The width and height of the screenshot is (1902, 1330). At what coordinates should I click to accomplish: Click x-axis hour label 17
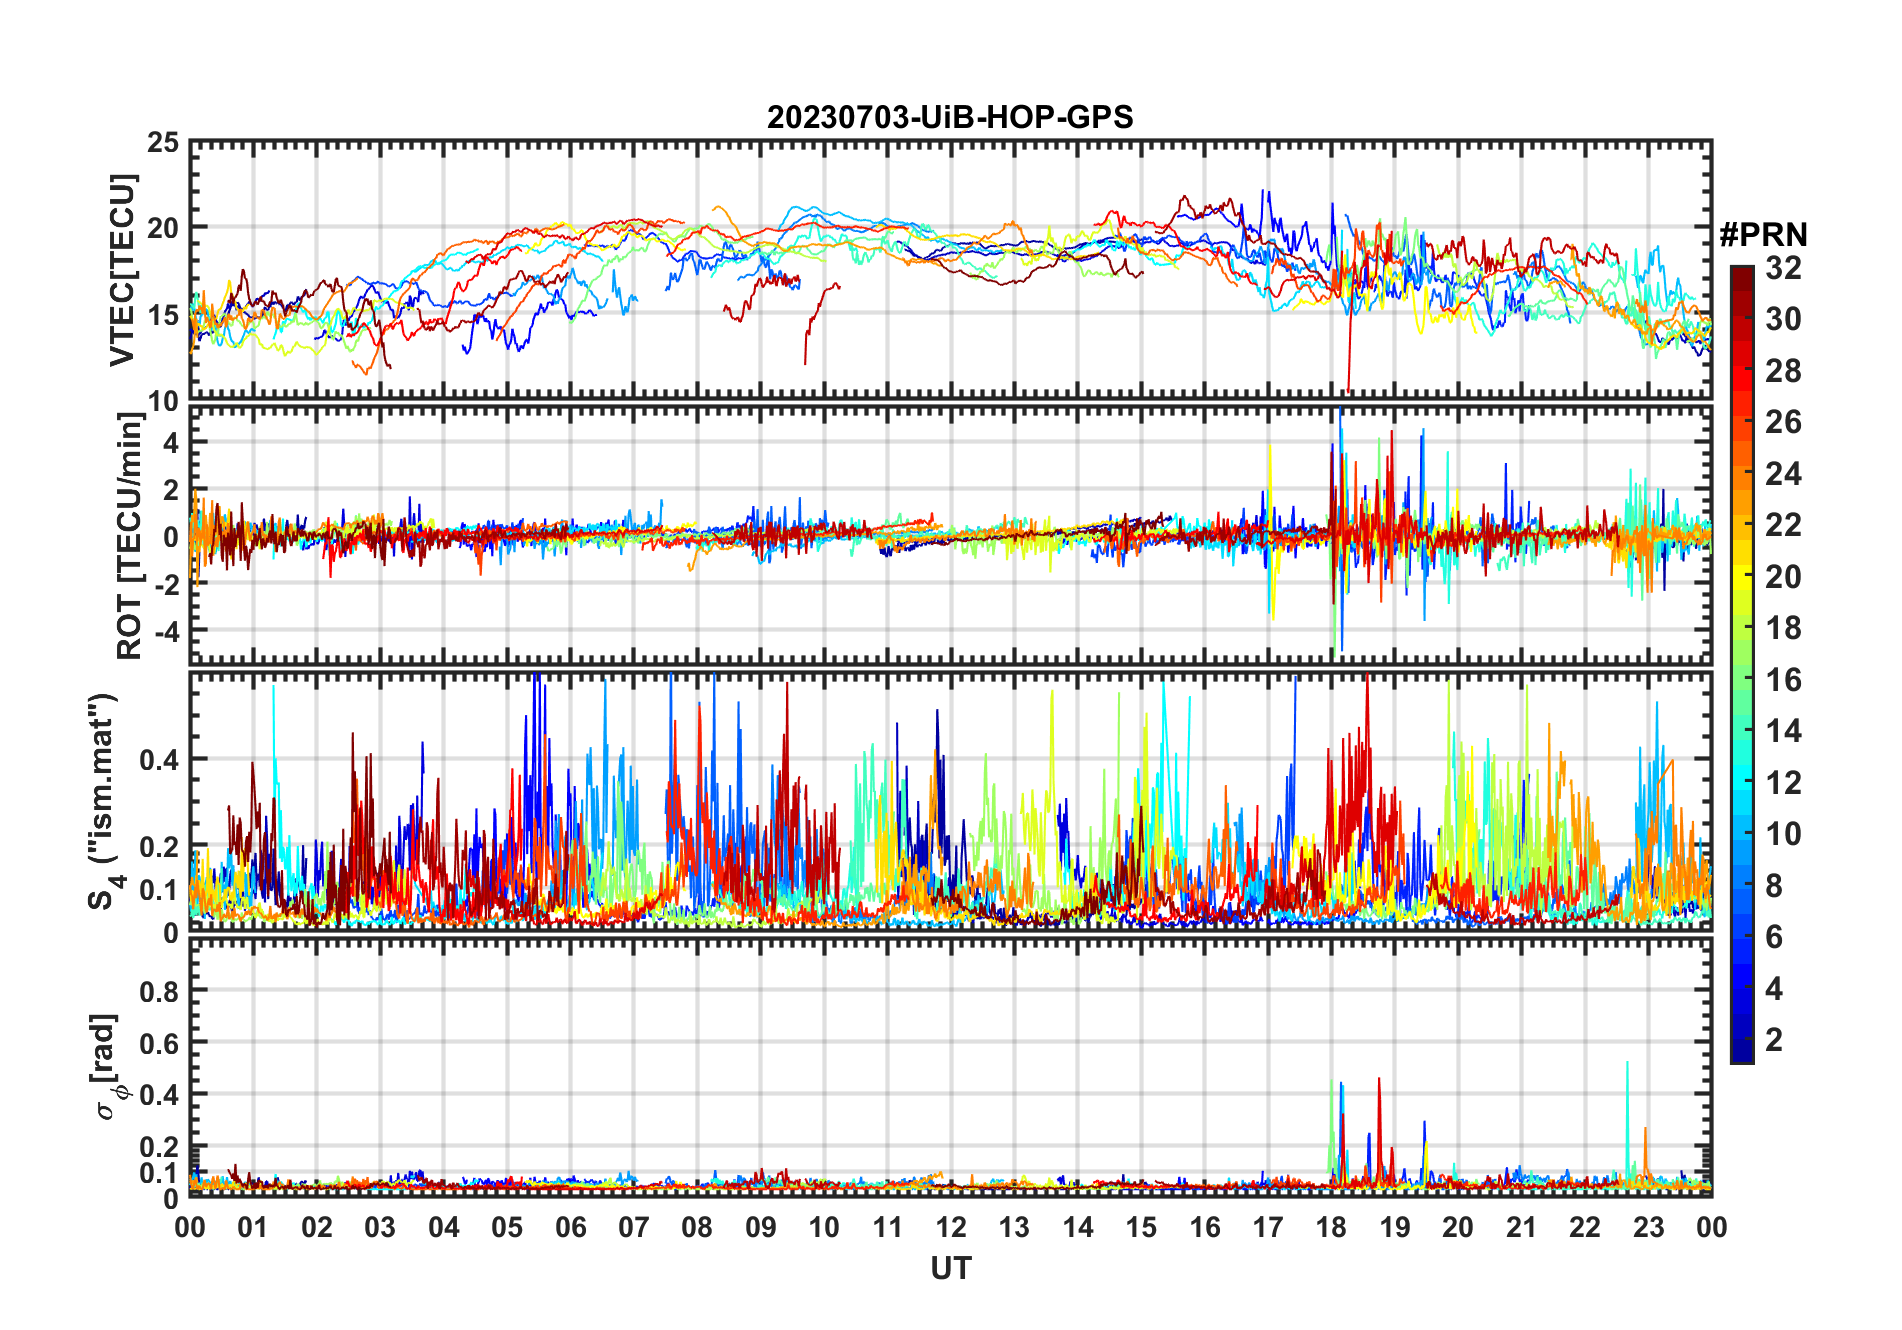click(x=1268, y=1227)
